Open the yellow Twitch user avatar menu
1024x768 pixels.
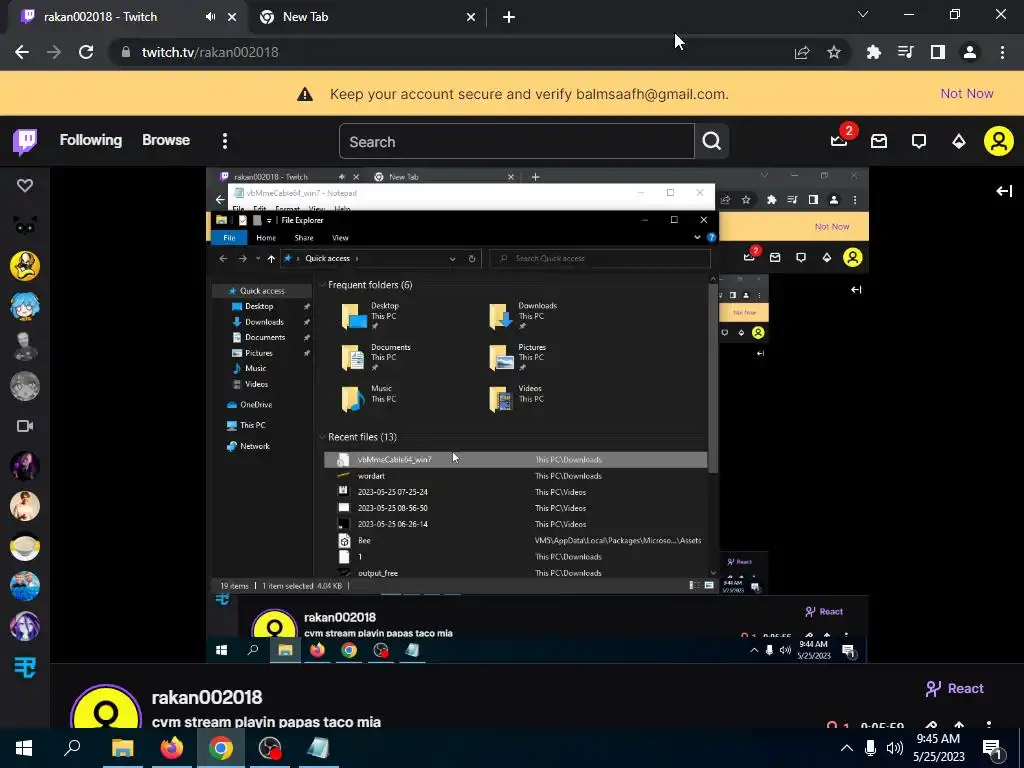click(999, 141)
